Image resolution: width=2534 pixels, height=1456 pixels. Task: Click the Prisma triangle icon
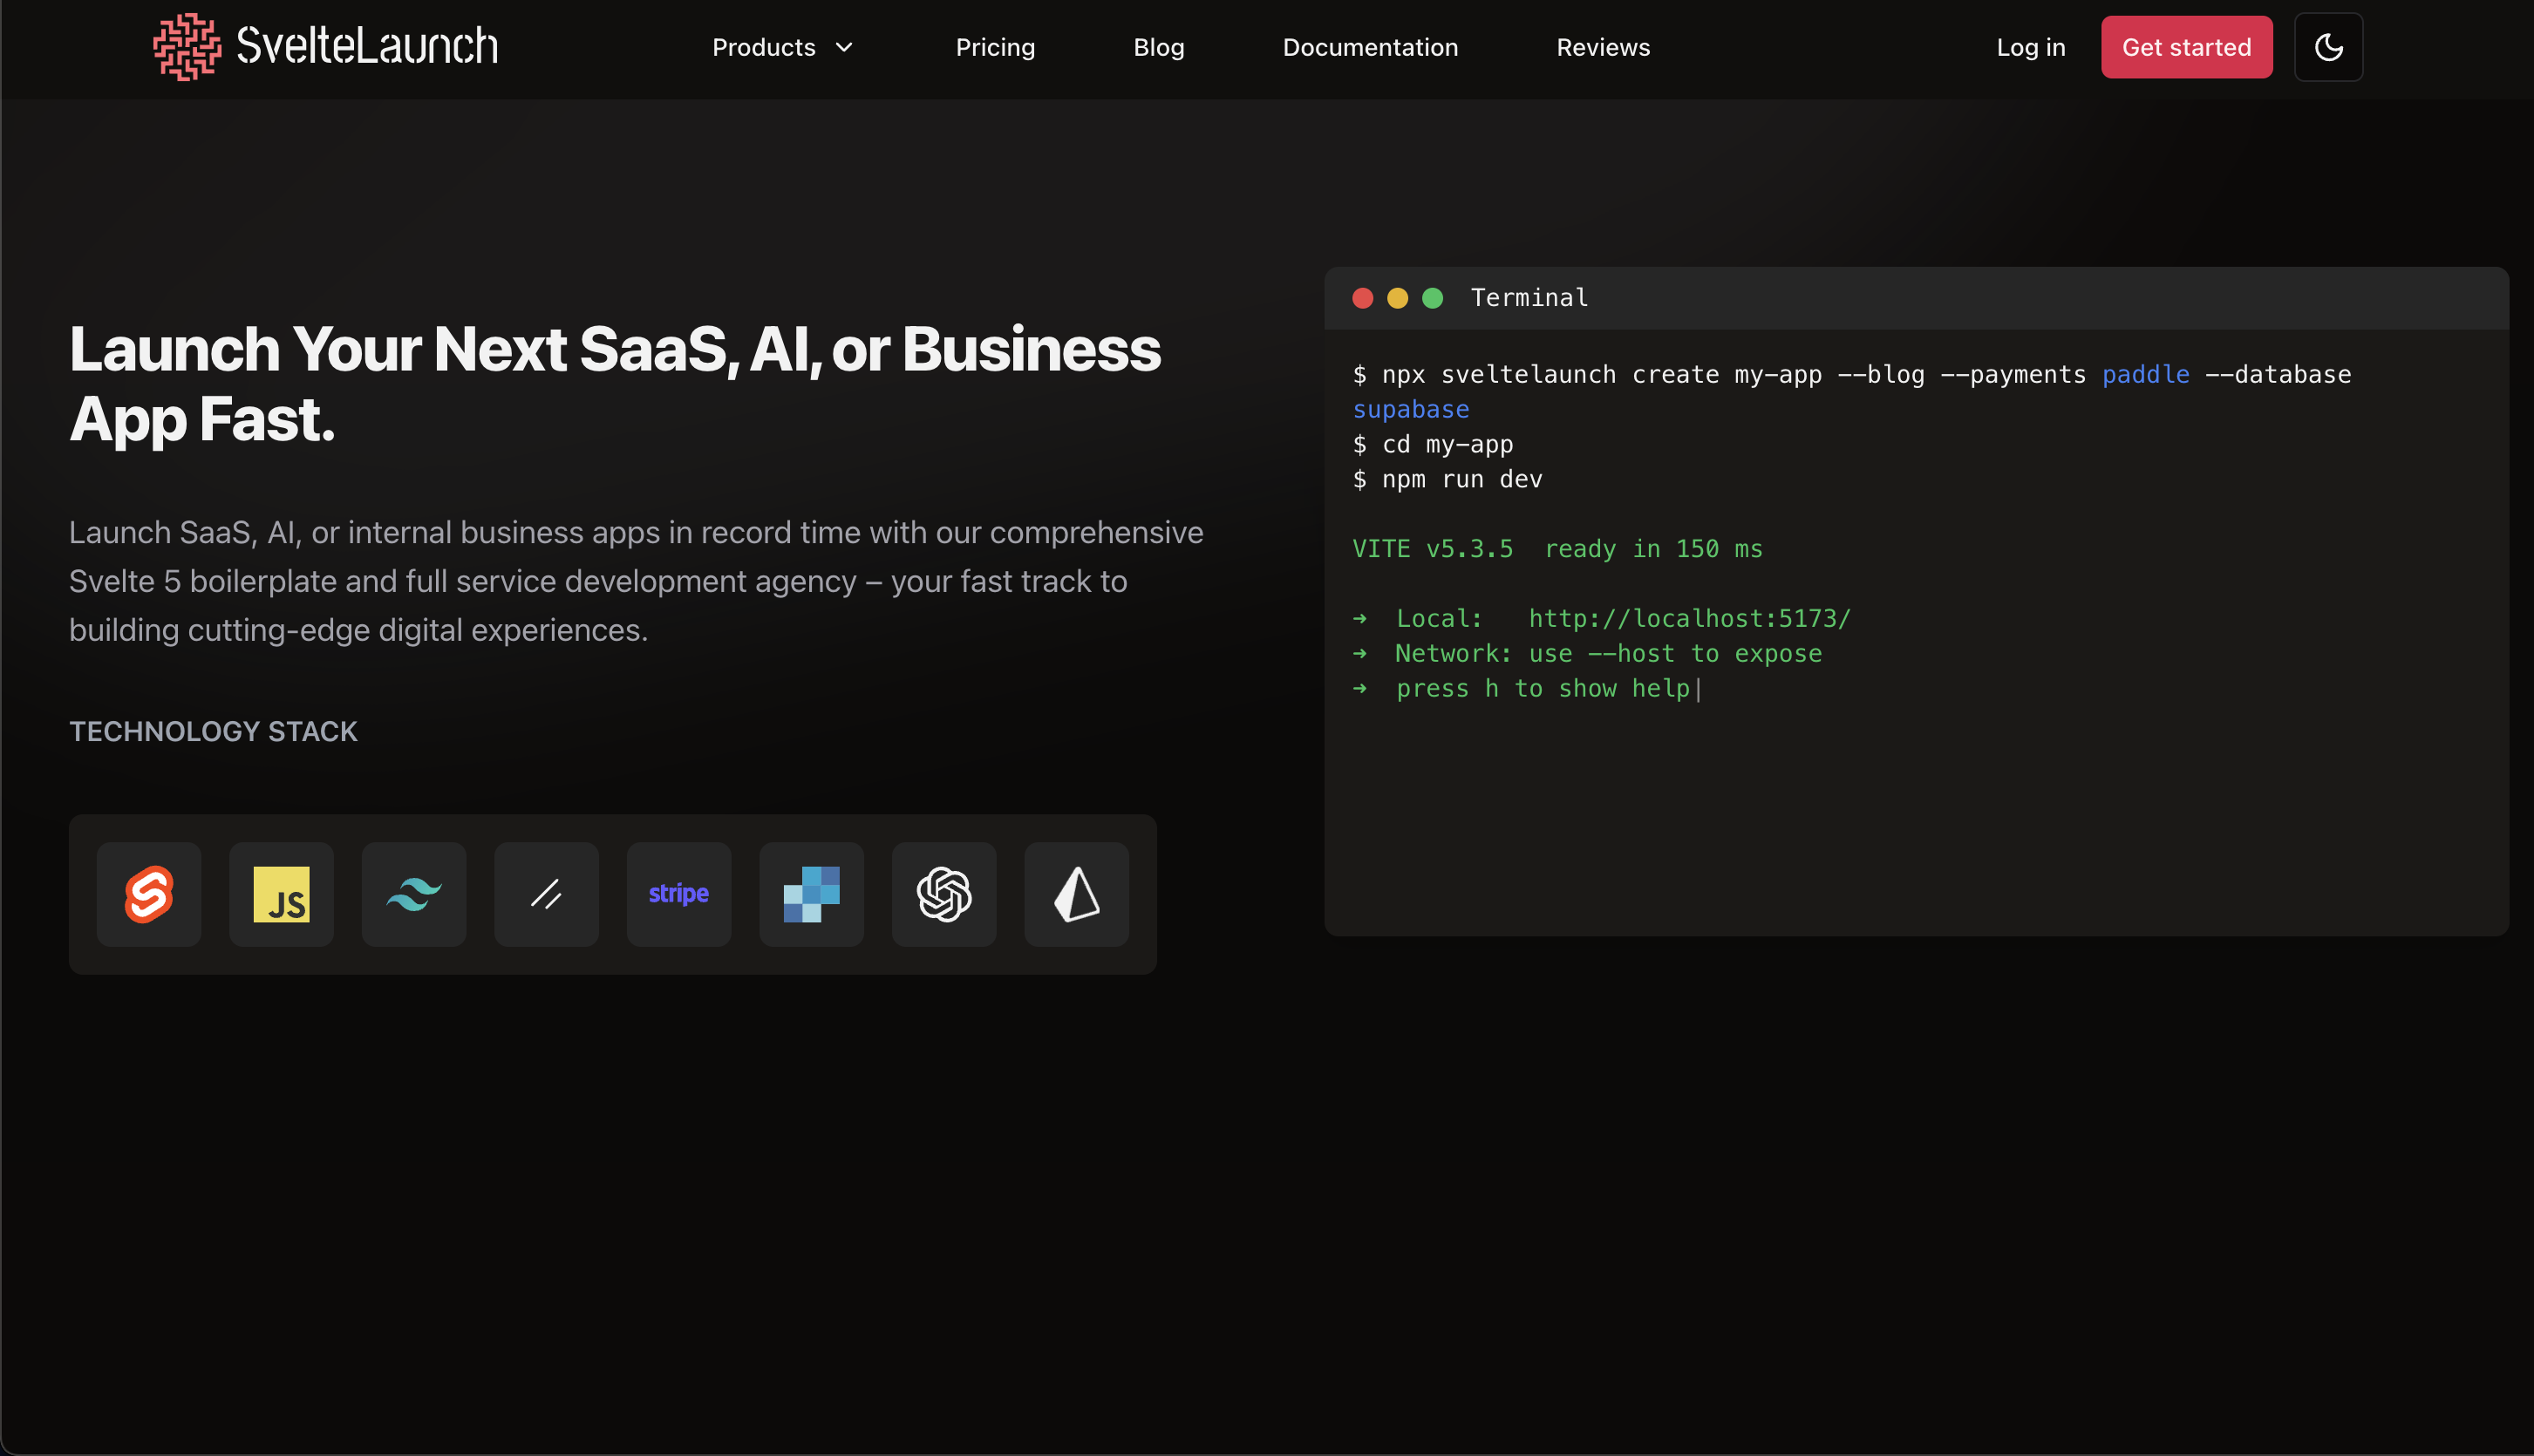1076,894
